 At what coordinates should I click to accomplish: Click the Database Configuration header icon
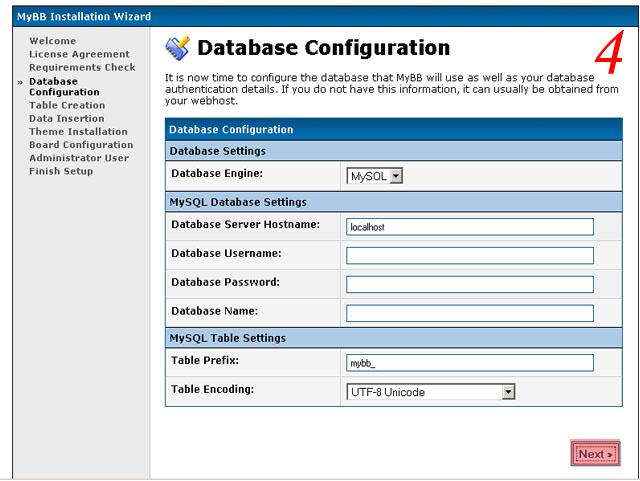point(177,48)
